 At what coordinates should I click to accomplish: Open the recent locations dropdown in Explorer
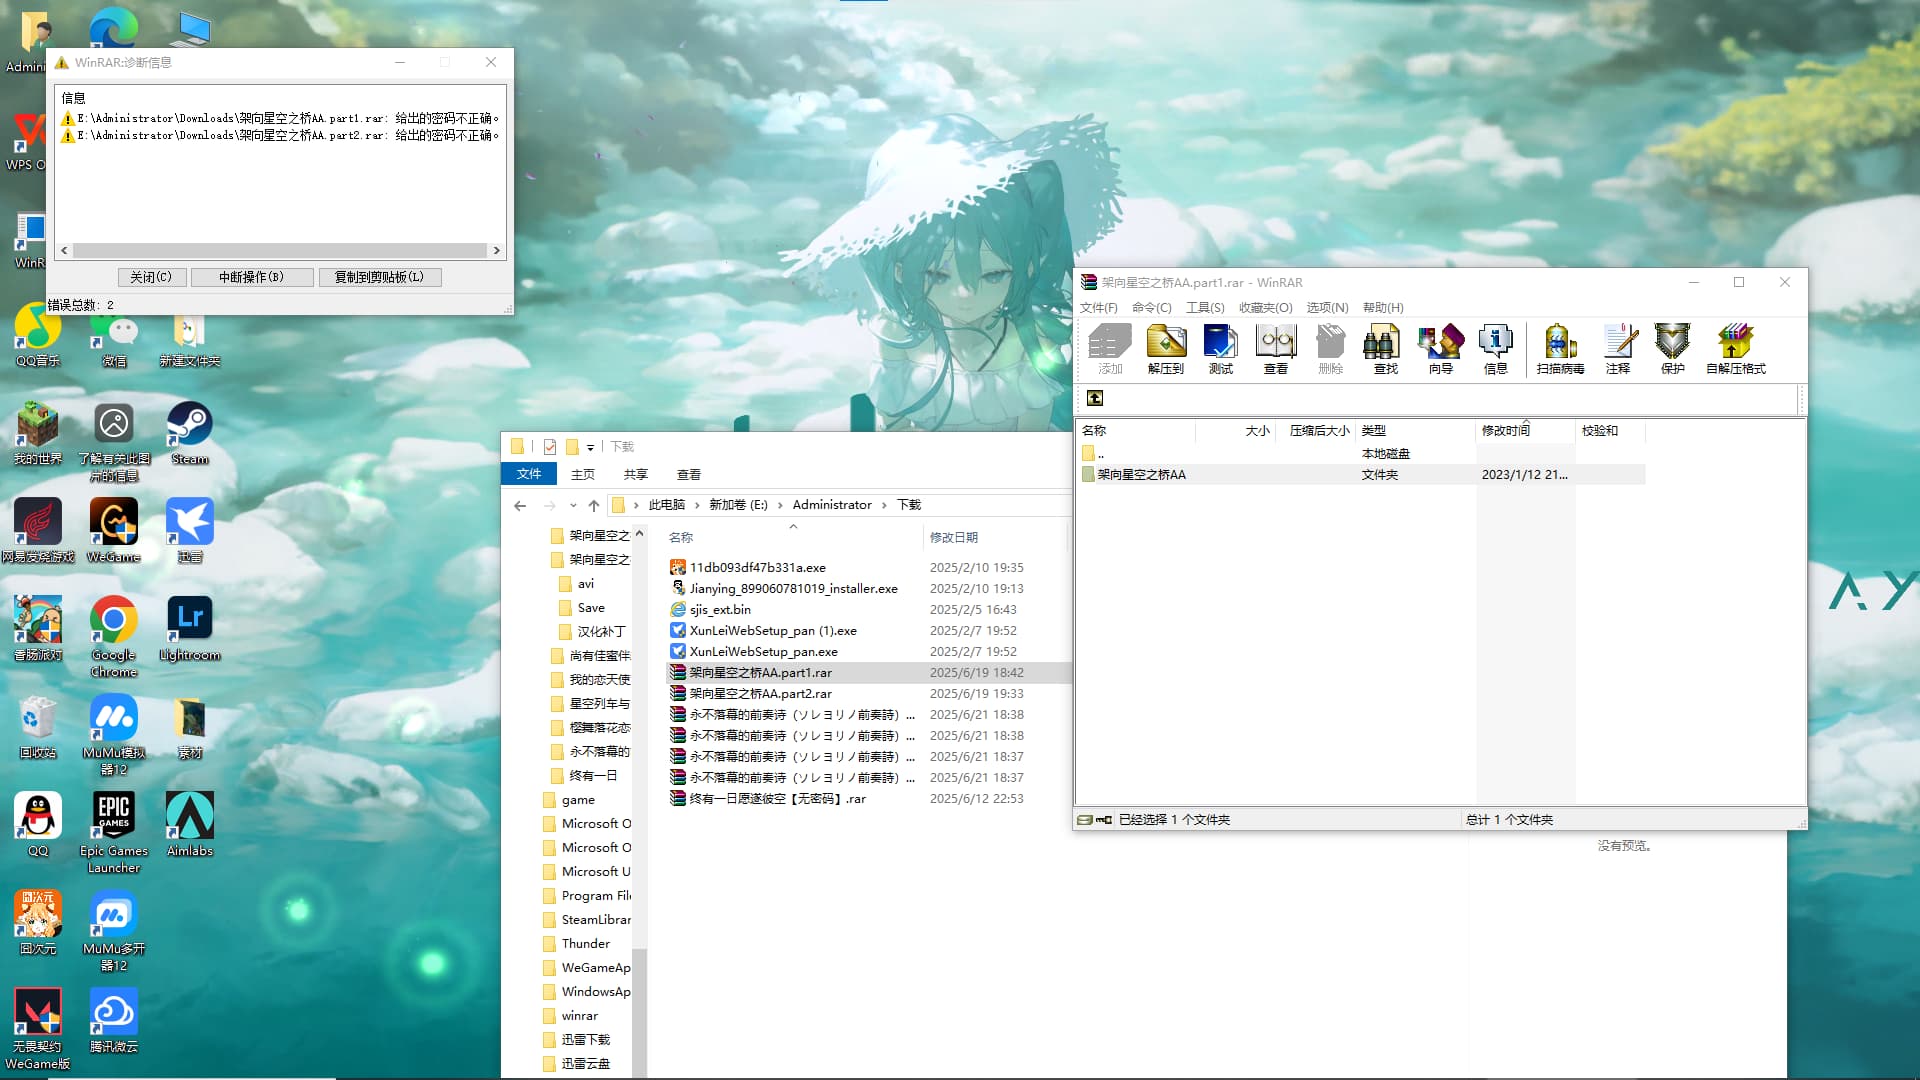[573, 505]
